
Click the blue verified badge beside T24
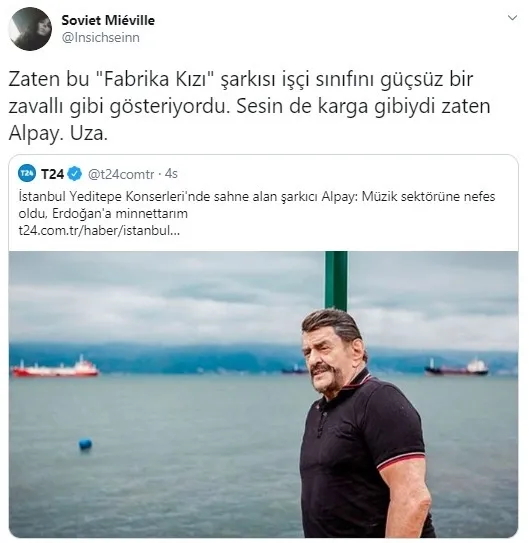click(x=74, y=174)
